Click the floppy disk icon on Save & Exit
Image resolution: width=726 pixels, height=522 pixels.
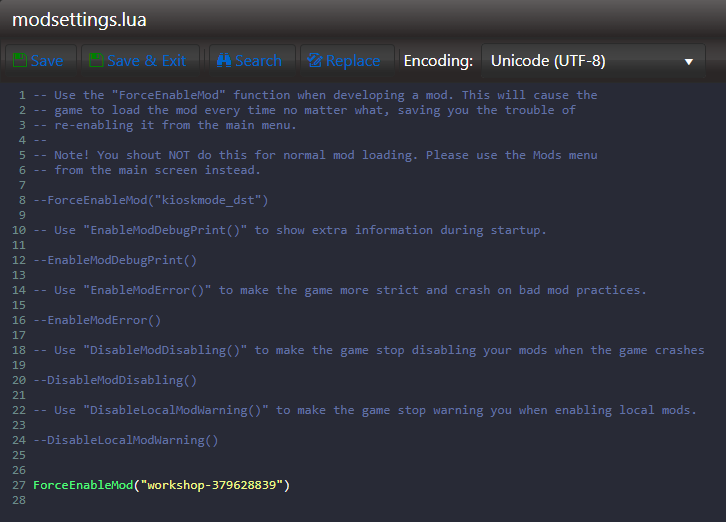(96, 60)
